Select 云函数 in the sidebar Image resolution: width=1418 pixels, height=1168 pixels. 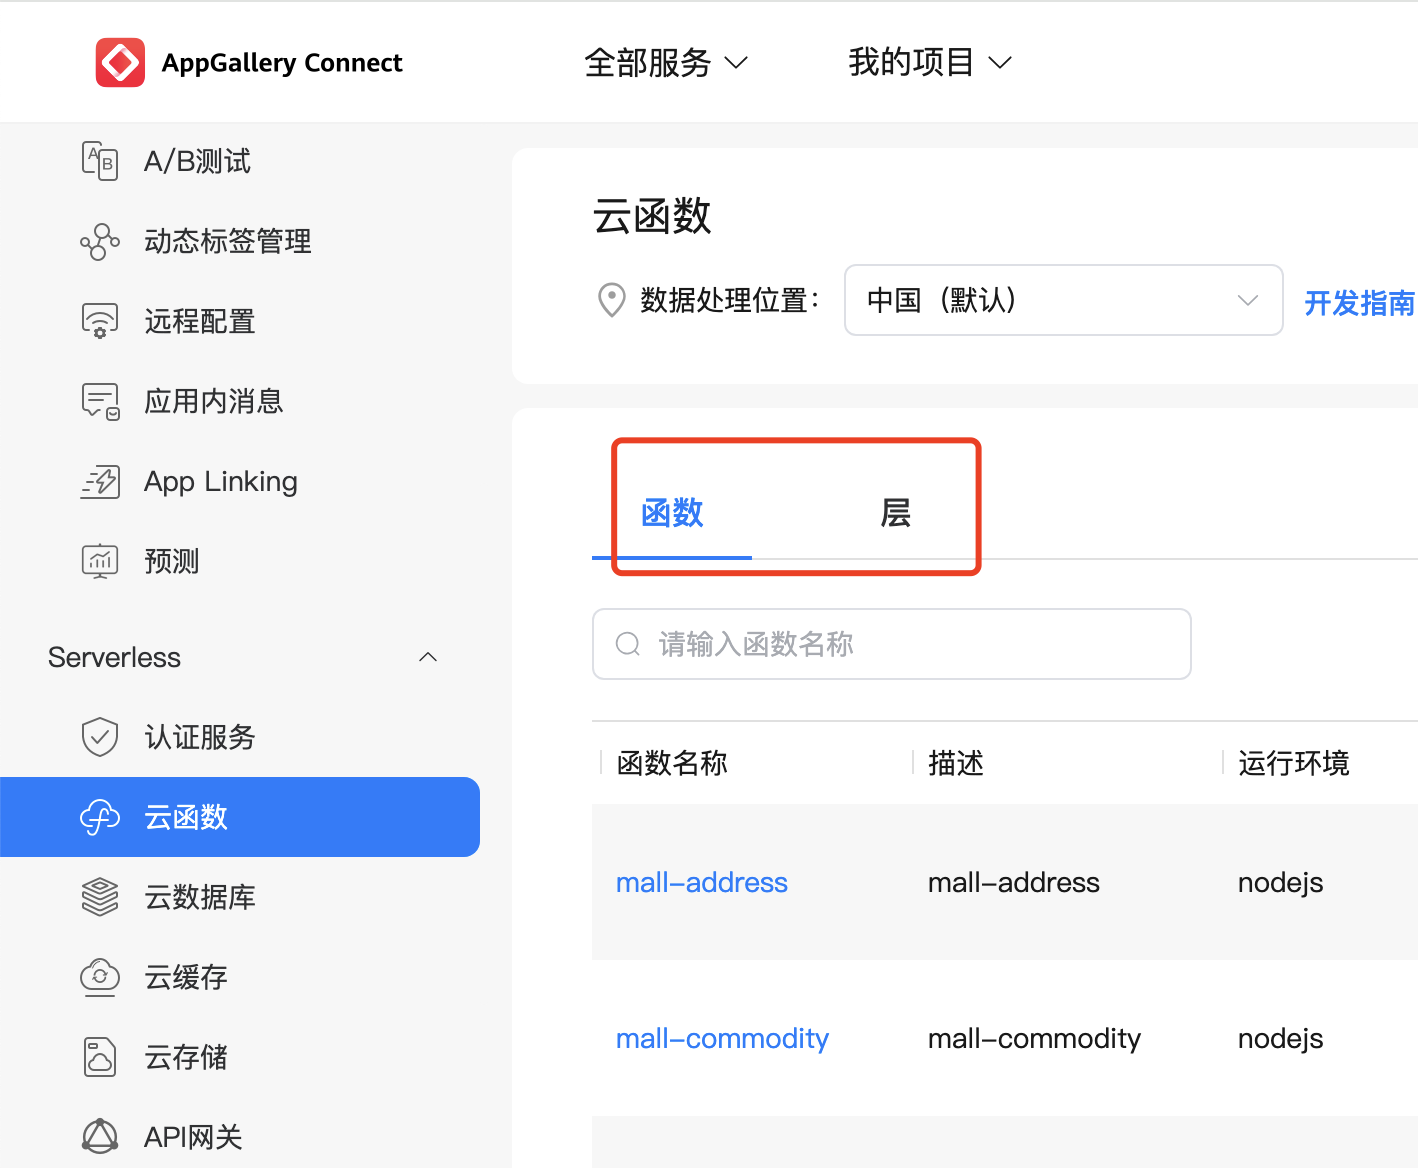240,817
